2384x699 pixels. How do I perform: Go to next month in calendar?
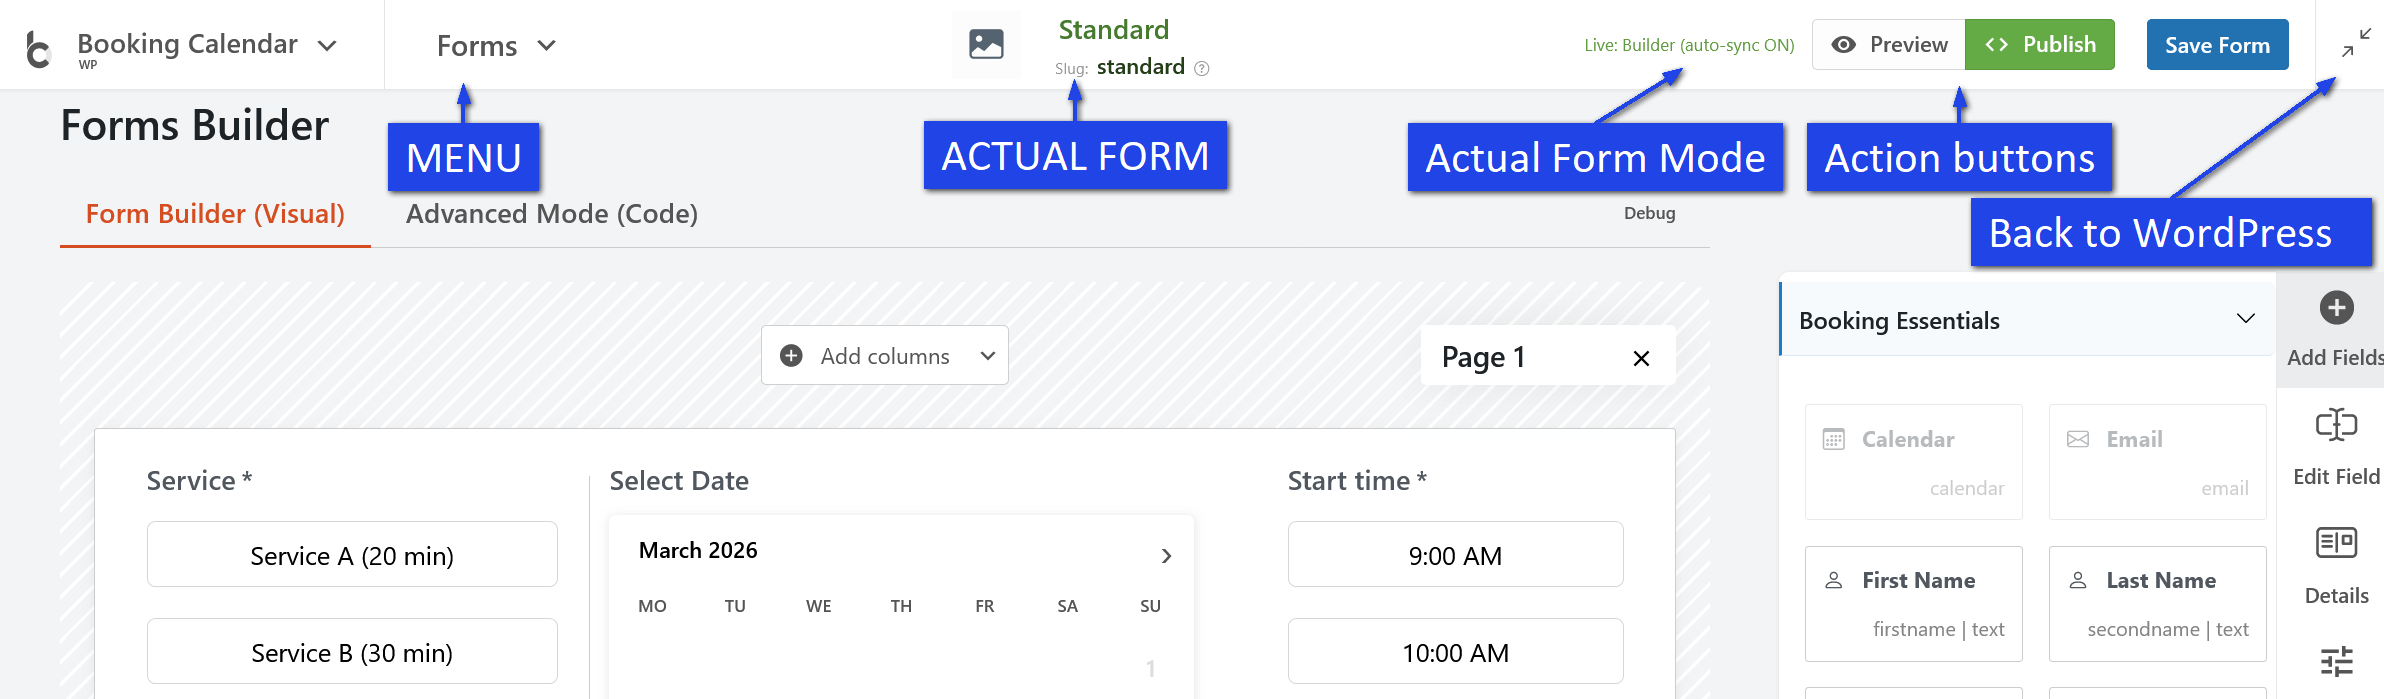[x=1166, y=556]
